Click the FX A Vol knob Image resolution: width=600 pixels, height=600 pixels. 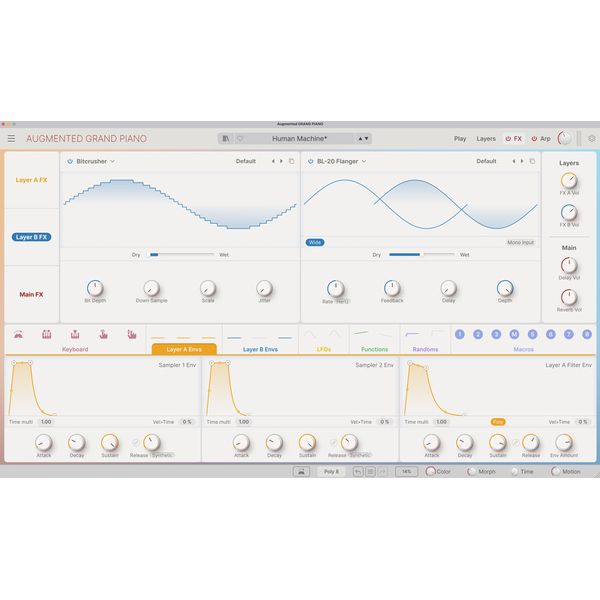(569, 181)
